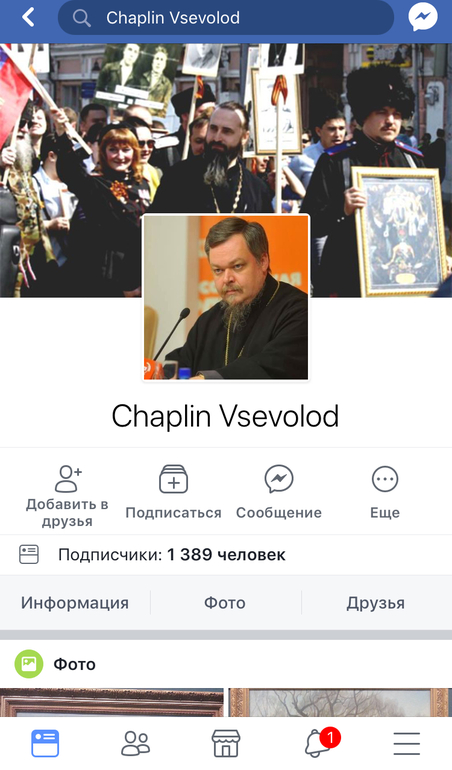This screenshot has height=770, width=452.
Task: Open Marketplace icon in bottom bar
Action: point(226,743)
